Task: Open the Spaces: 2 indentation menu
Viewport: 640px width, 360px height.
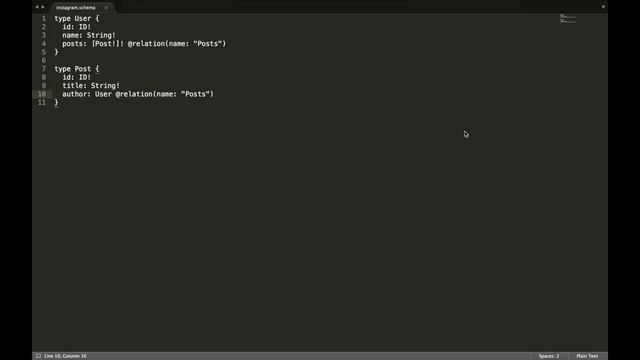Action: pyautogui.click(x=549, y=356)
